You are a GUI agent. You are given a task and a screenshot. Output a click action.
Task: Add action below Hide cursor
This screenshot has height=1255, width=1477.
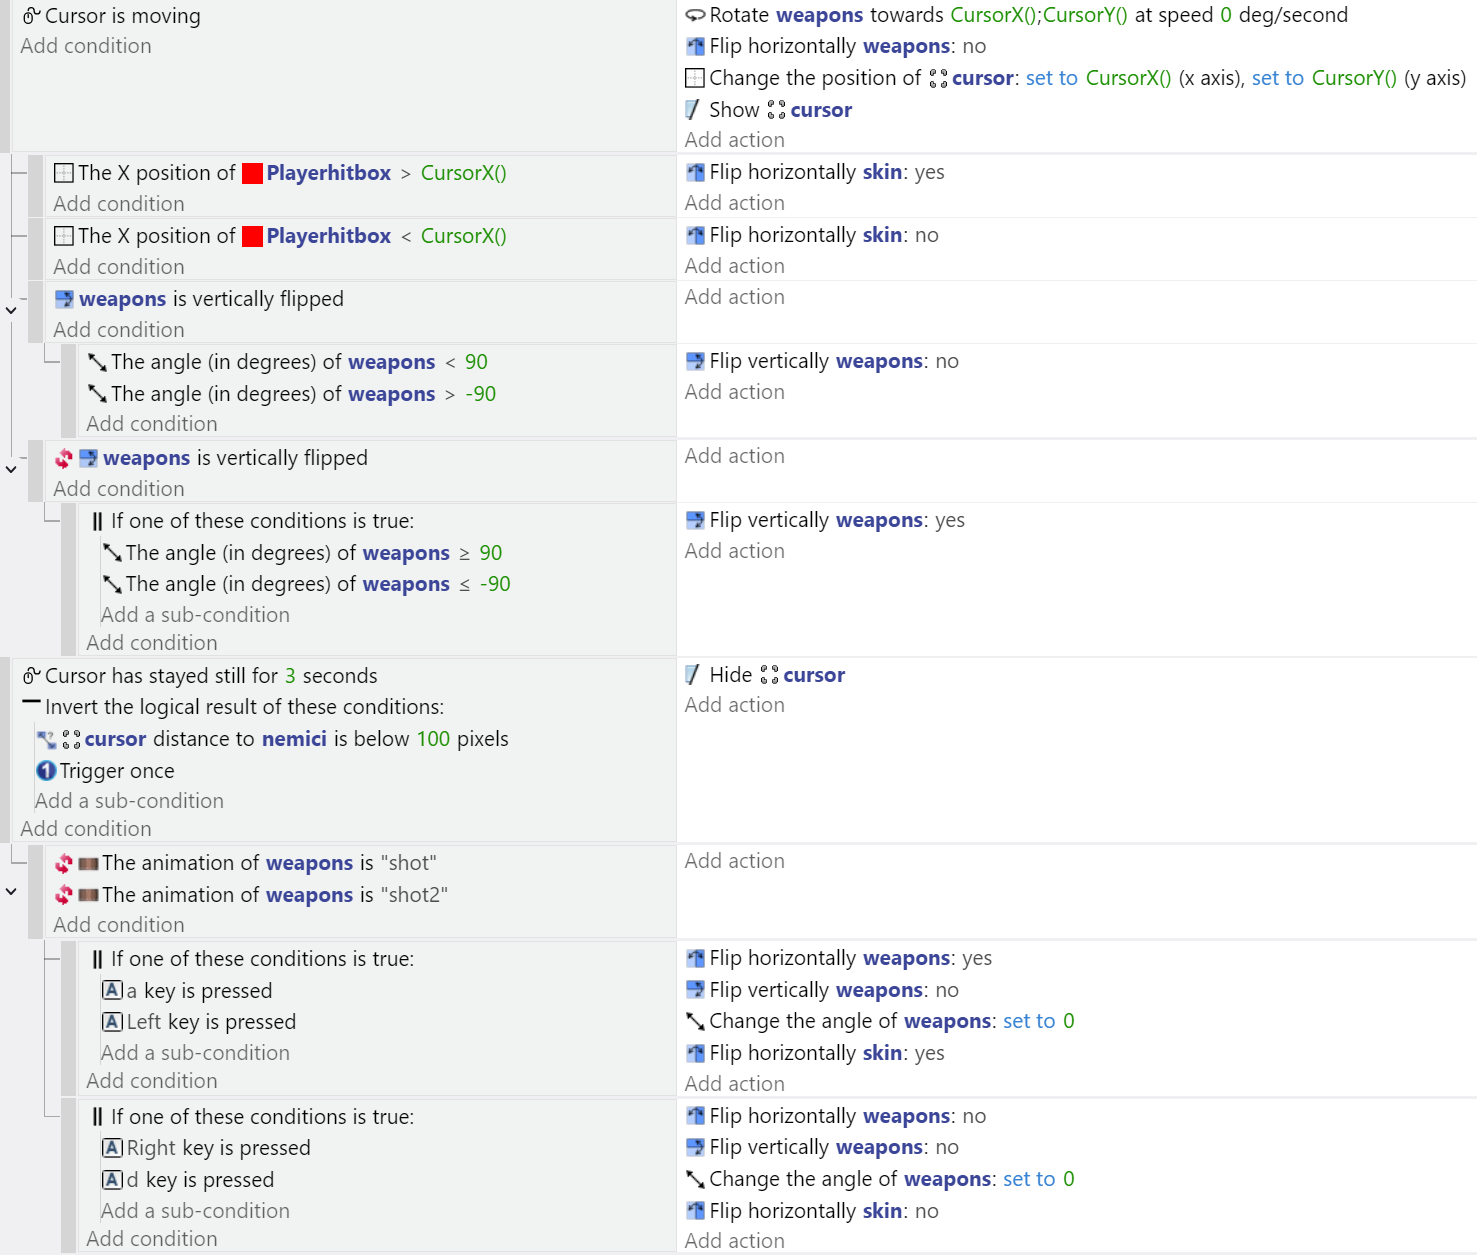[x=734, y=705]
